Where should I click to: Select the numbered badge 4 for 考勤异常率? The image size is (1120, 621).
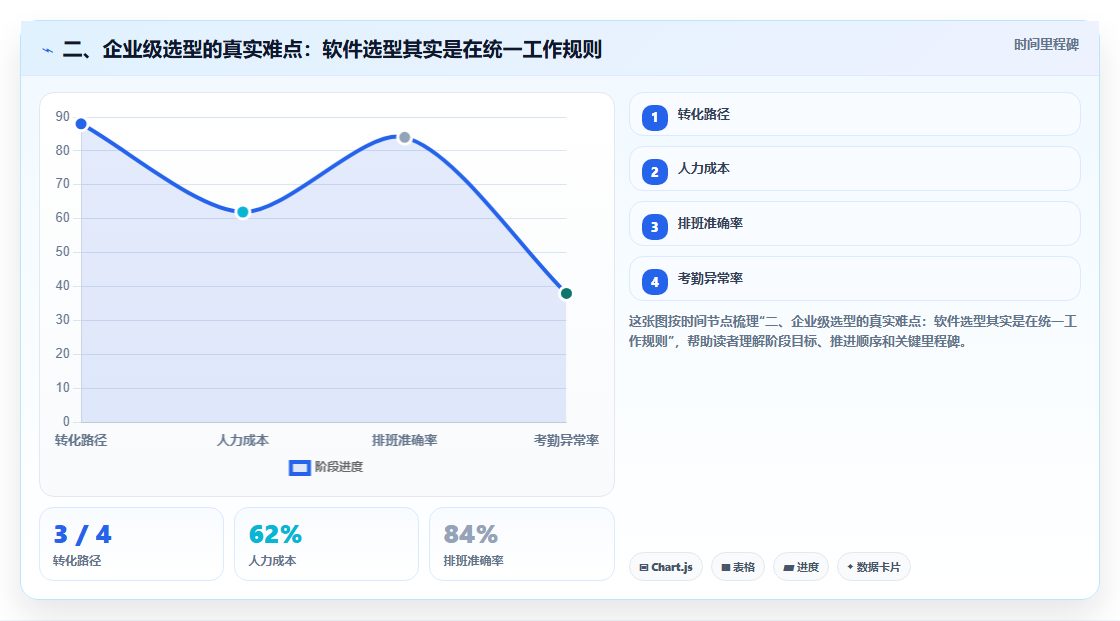click(x=654, y=282)
